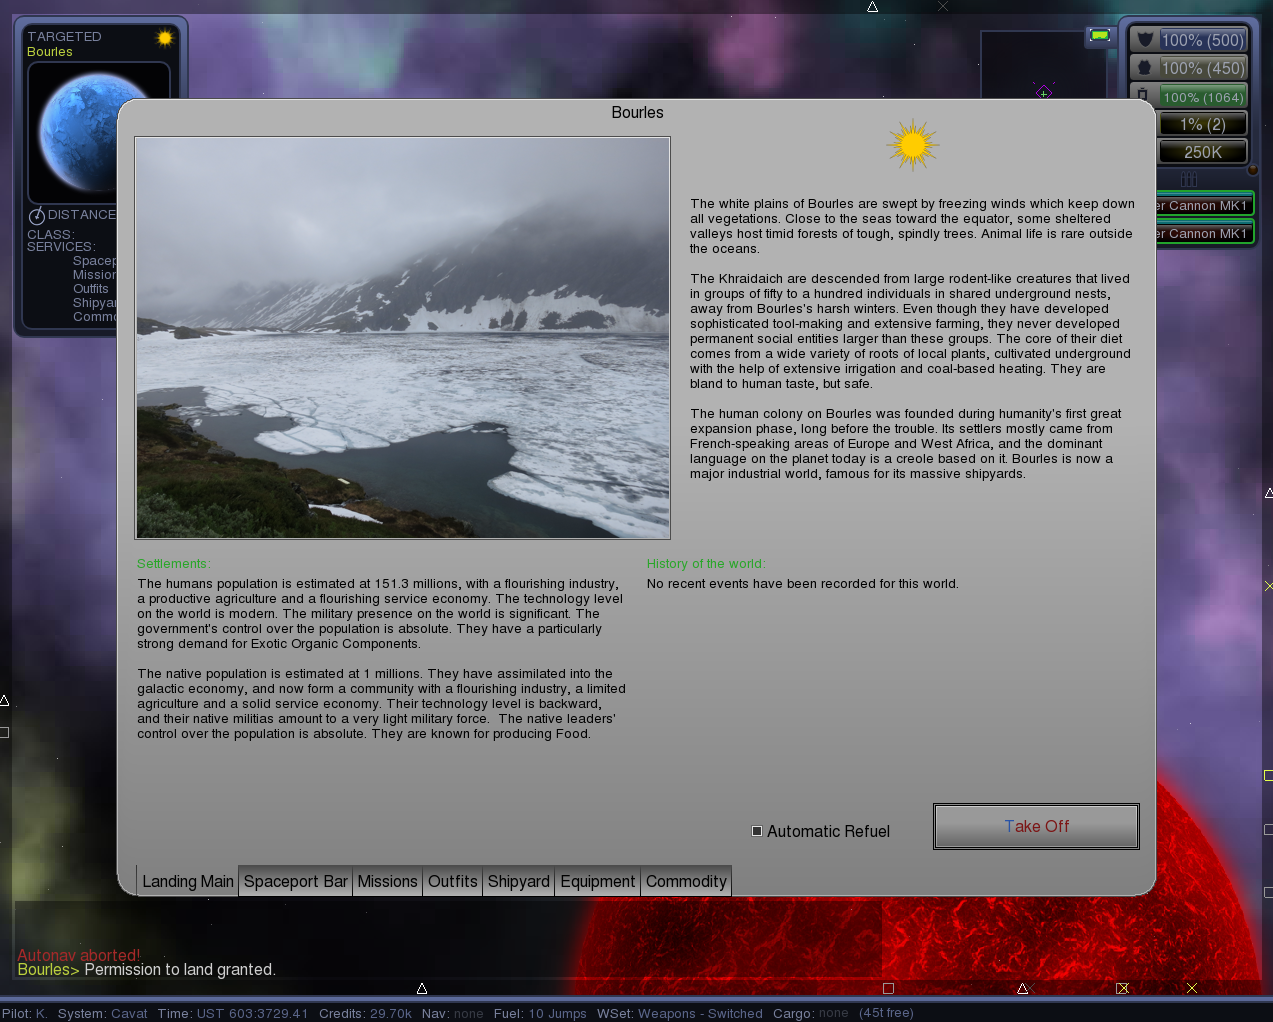Screen dimensions: 1273x1022
Task: Click the armor icon beside 100% (450)
Action: (1145, 68)
